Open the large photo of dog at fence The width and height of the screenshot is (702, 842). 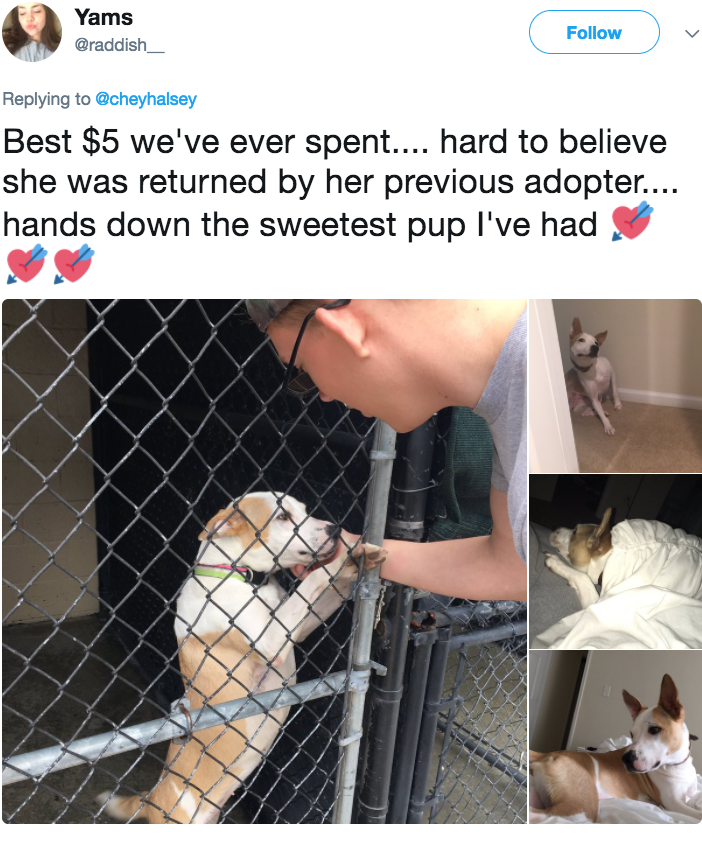coord(264,561)
